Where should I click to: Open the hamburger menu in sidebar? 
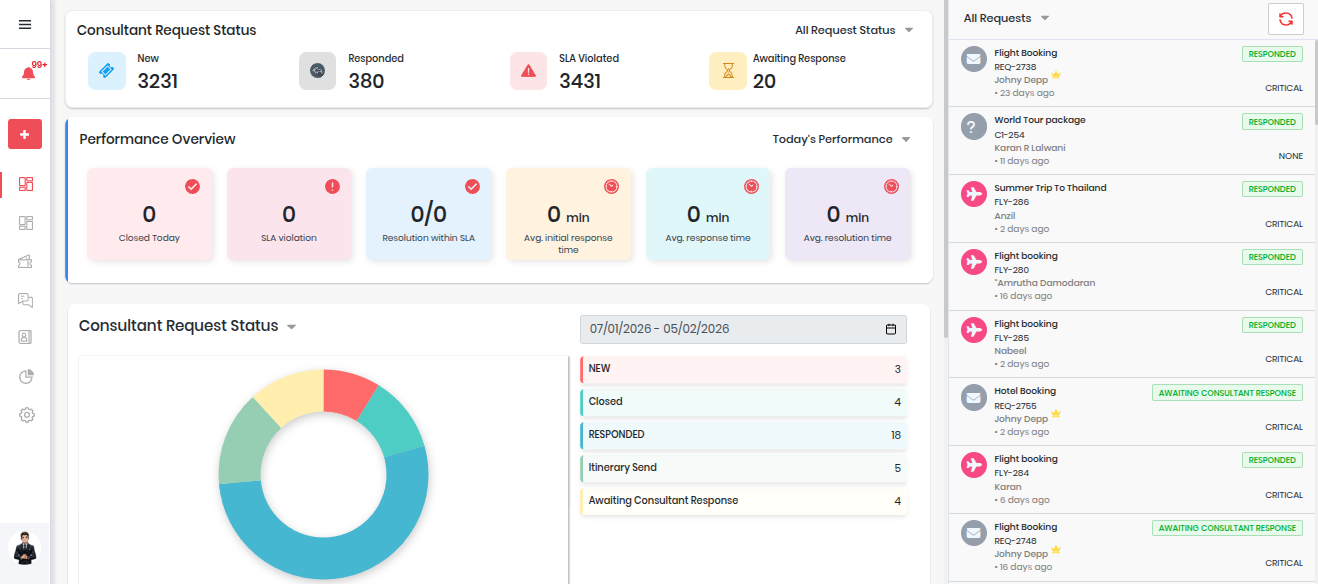pyautogui.click(x=25, y=25)
